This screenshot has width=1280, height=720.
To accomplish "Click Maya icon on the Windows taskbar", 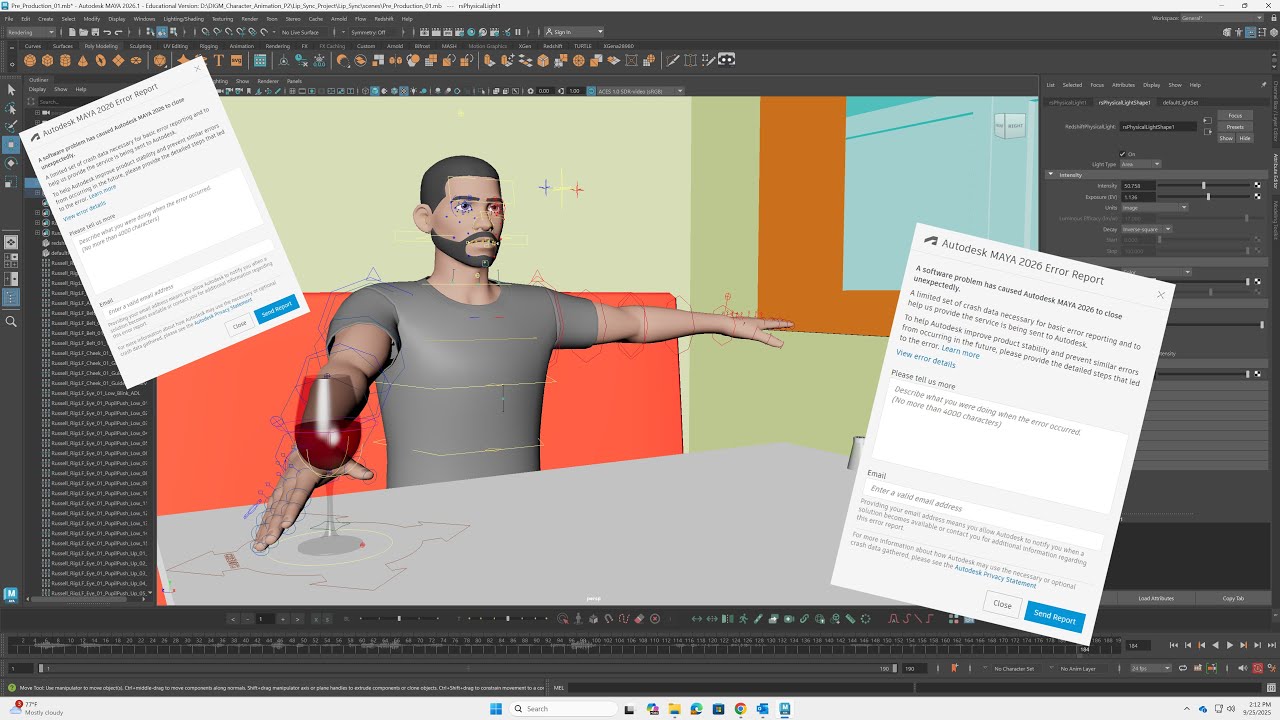I will pos(784,709).
